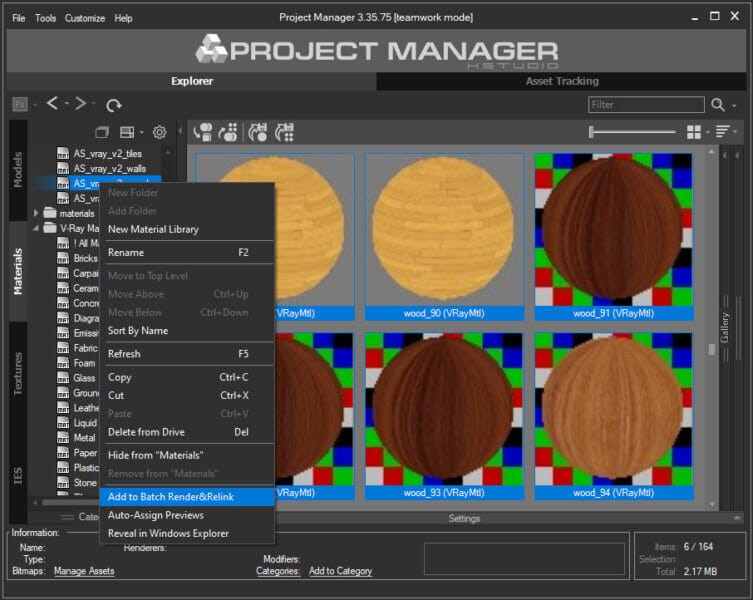The image size is (753, 600).
Task: Select the Textures side tab
Action: [18, 374]
